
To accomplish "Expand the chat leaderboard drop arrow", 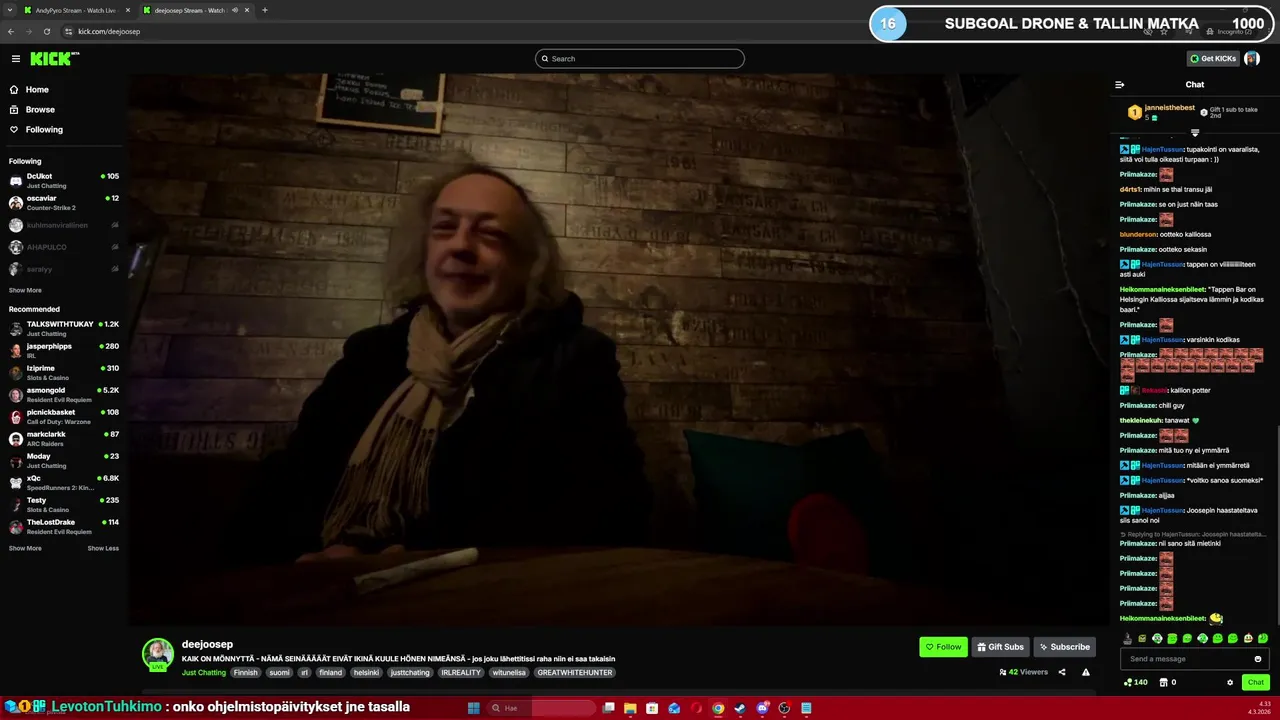I will (x=1195, y=132).
